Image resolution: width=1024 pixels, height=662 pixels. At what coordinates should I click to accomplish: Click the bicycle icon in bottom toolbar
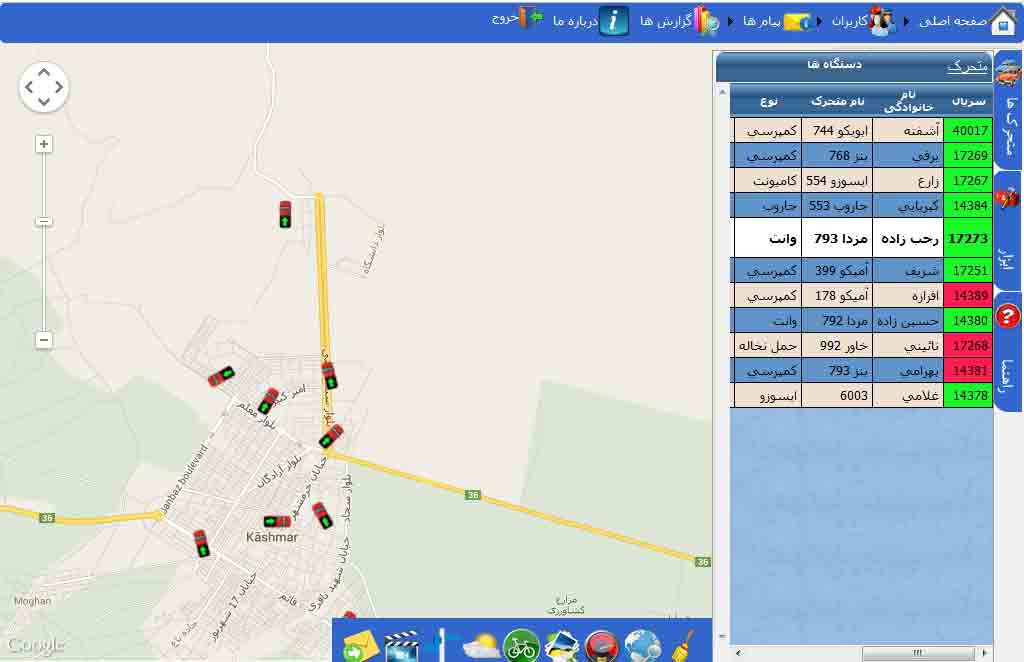(521, 645)
